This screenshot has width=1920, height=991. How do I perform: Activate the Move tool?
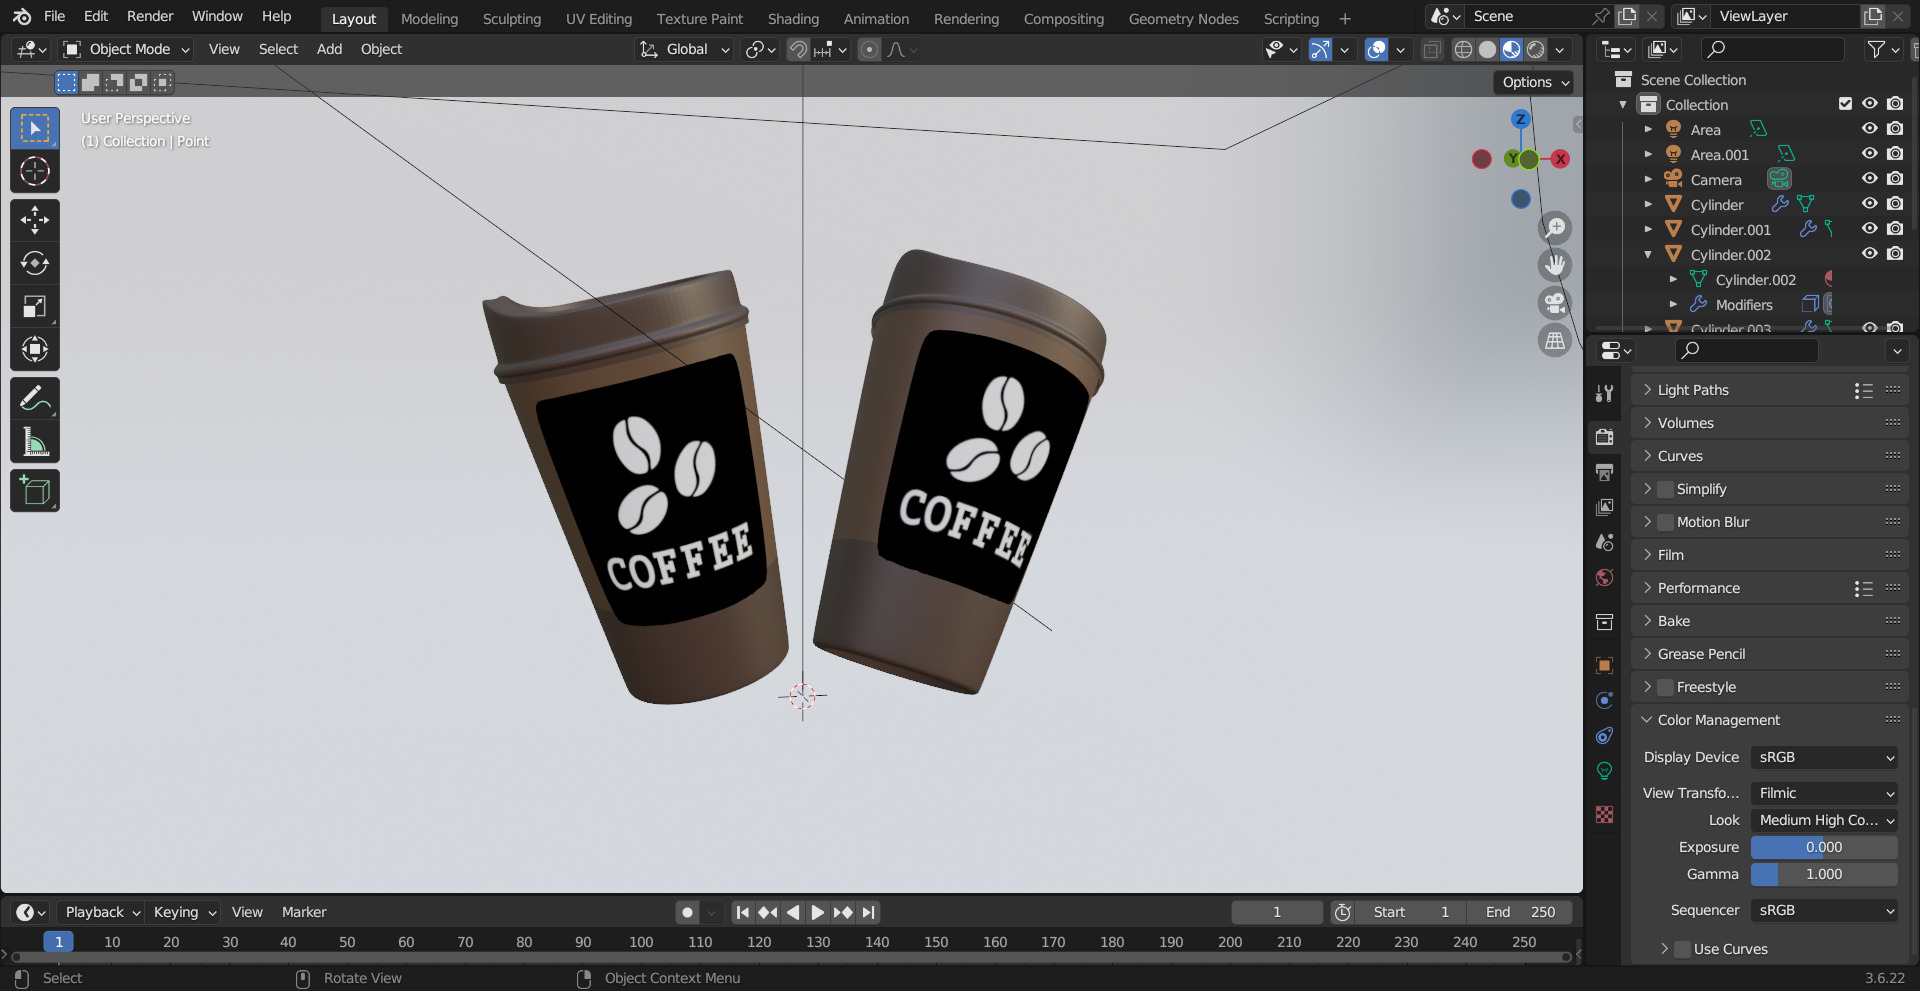coord(35,220)
